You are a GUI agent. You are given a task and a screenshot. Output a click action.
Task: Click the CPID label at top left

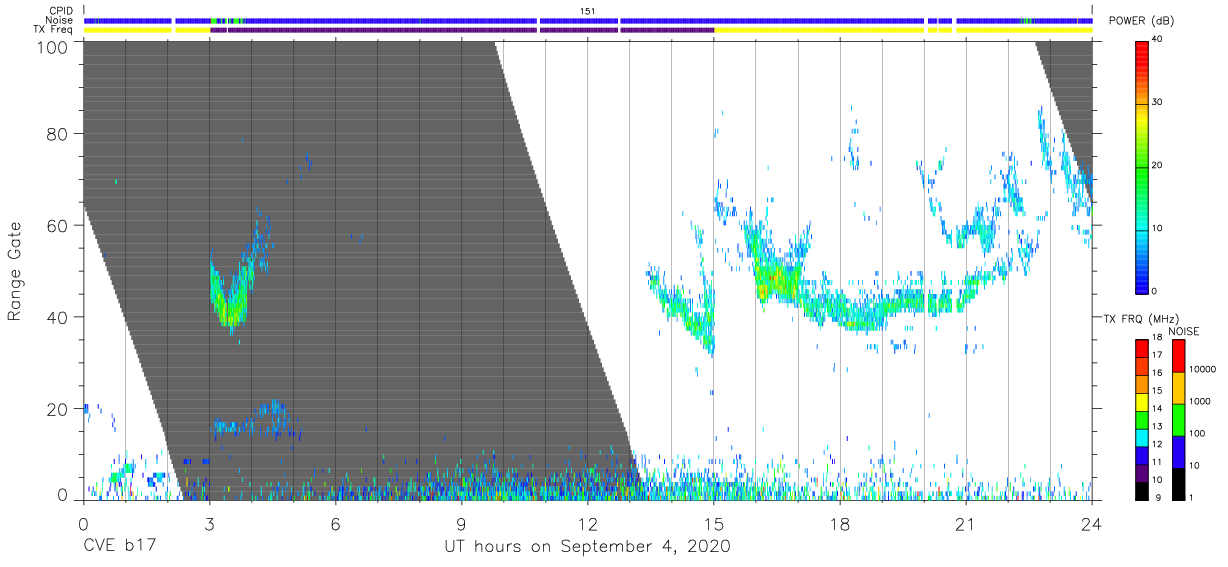[60, 10]
